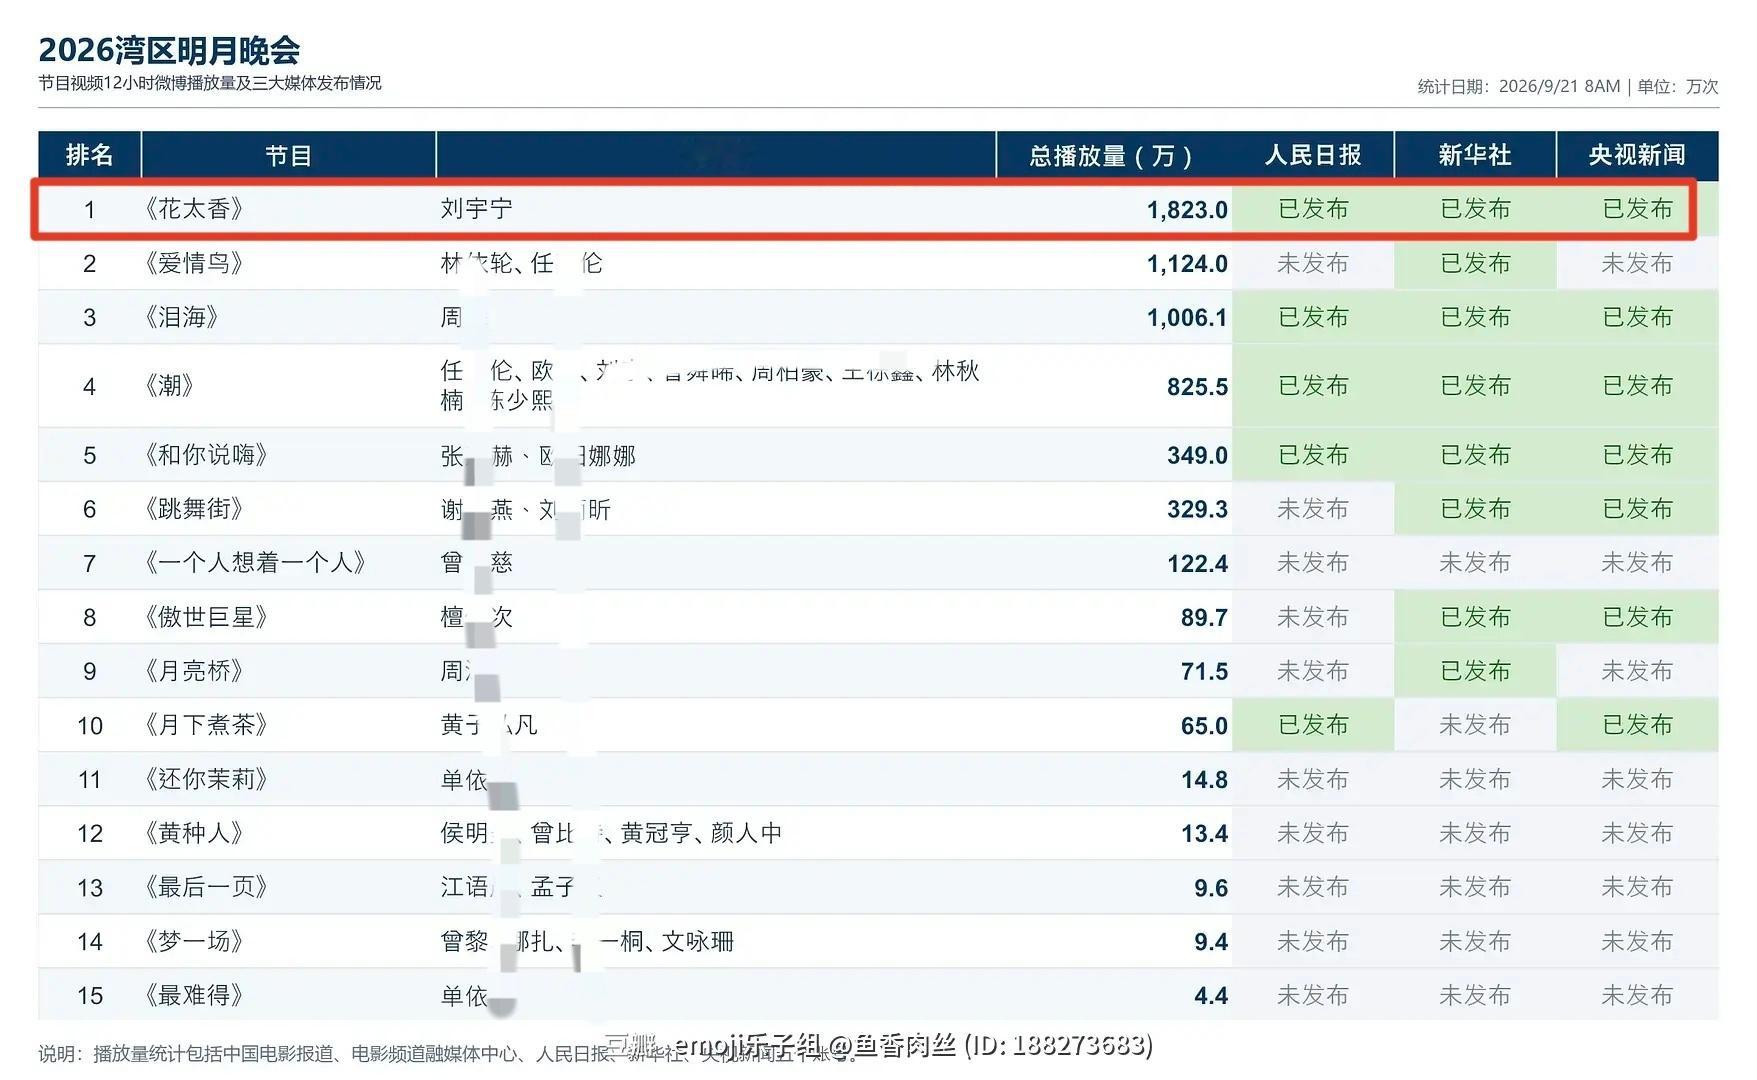Click the 统计日期 2026/9/21 8AM text

[x=1518, y=86]
